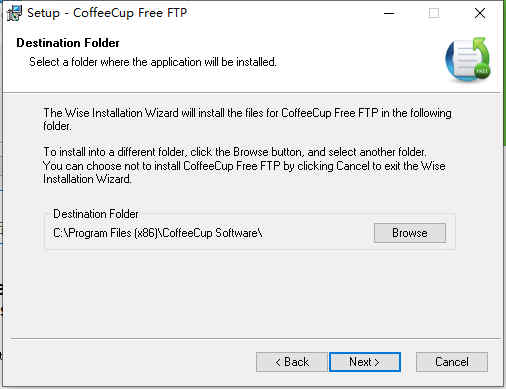Click the Setup installer icon in title bar
The image size is (506, 389).
(14, 13)
